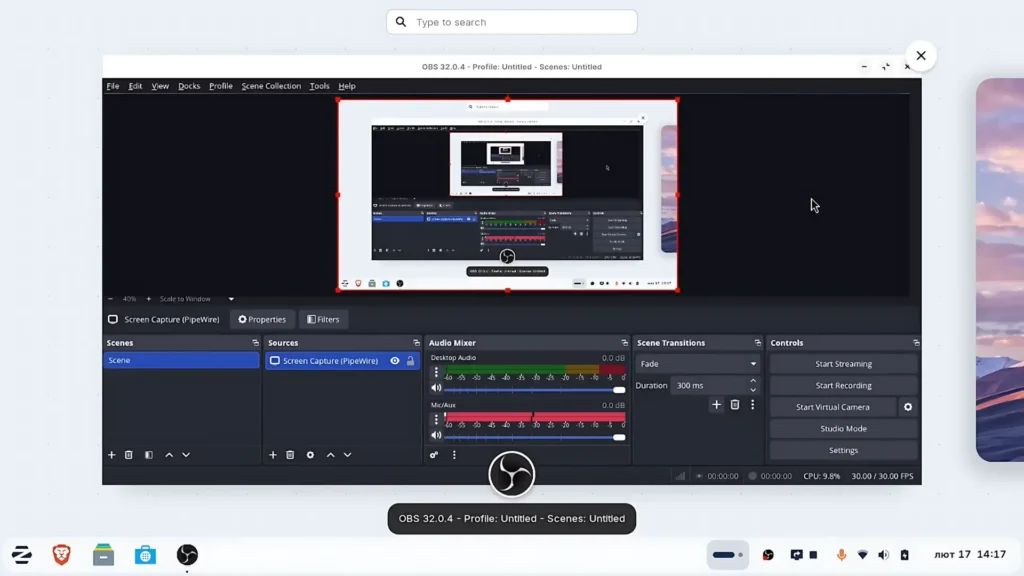Add a new source with the plus icon
The width and height of the screenshot is (1024, 576).
[x=273, y=455]
